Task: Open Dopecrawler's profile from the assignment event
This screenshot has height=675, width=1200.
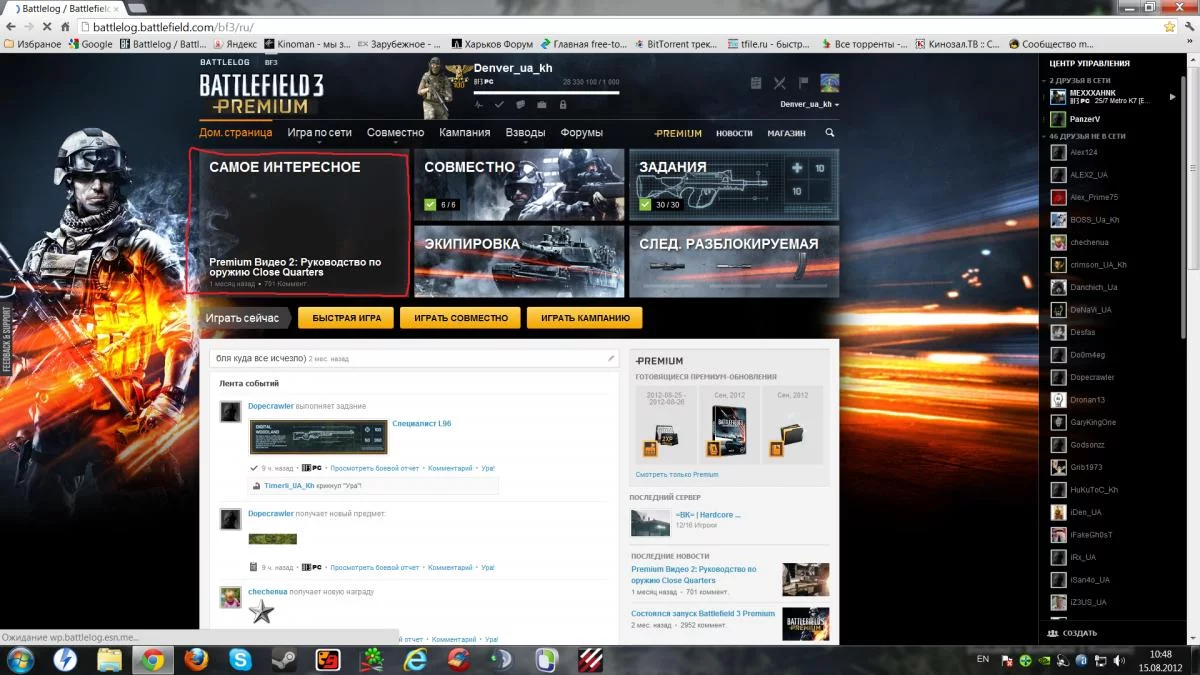Action: pyautogui.click(x=271, y=406)
